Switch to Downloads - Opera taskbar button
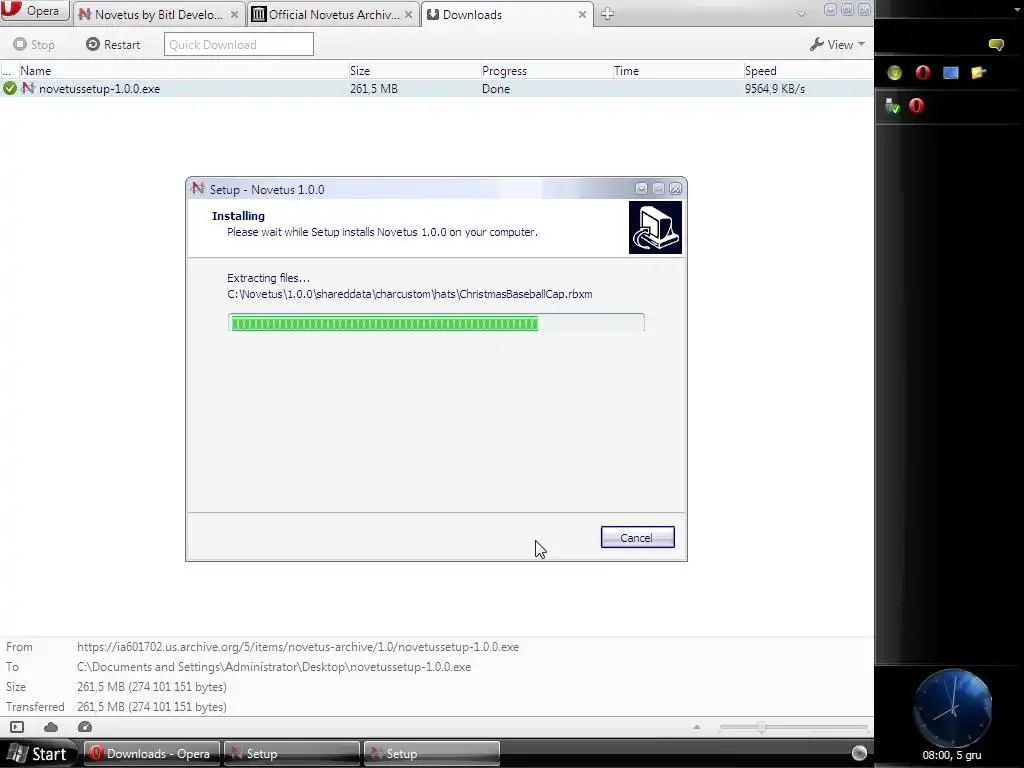This screenshot has width=1024, height=768. (152, 754)
